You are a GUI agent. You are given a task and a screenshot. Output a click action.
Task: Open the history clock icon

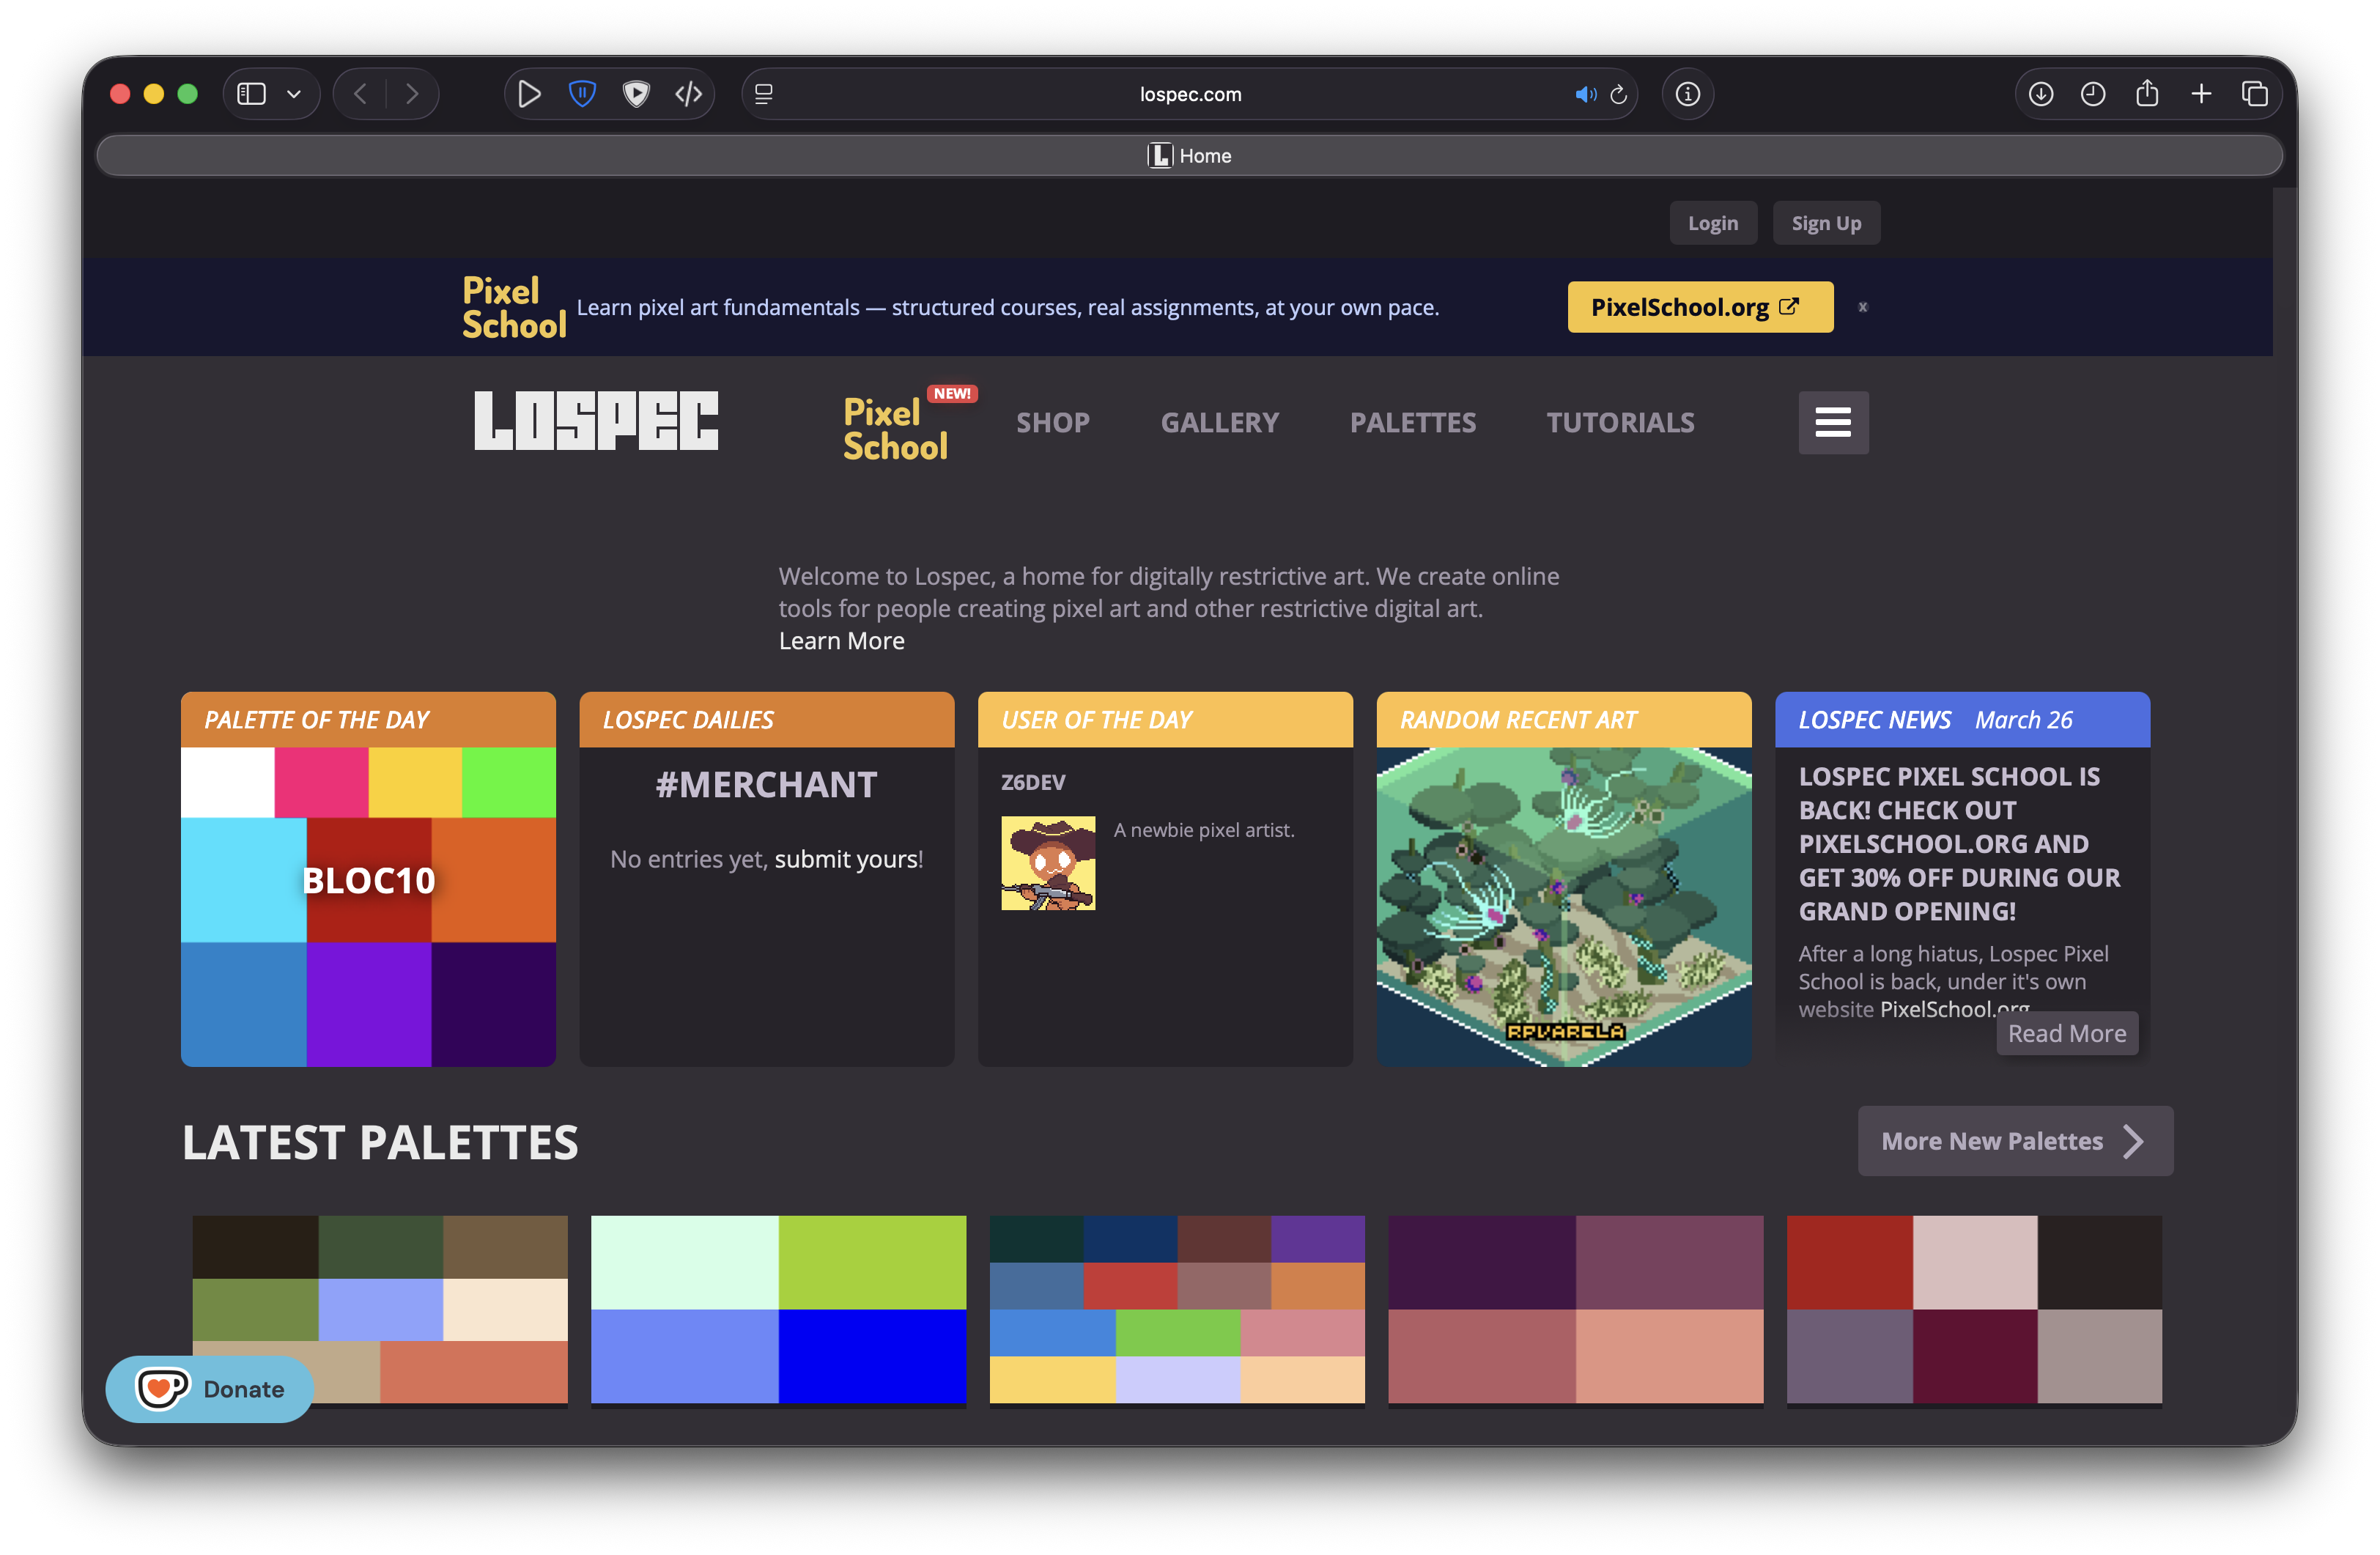[2093, 94]
